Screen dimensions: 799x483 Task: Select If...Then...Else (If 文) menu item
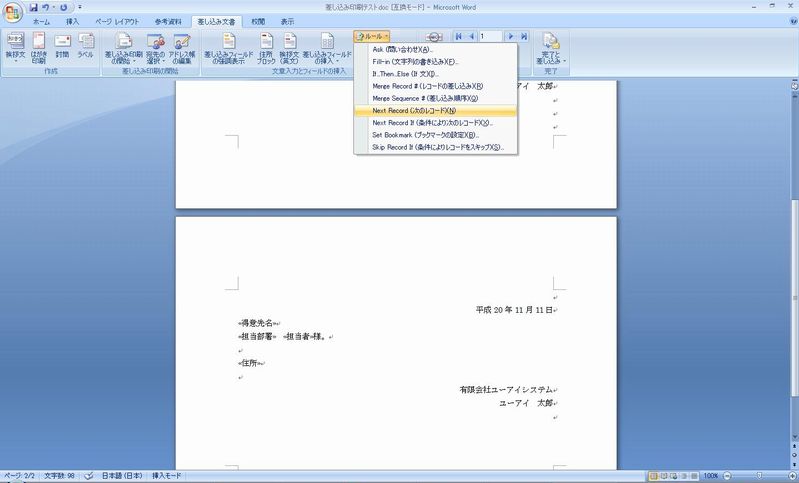436,74
